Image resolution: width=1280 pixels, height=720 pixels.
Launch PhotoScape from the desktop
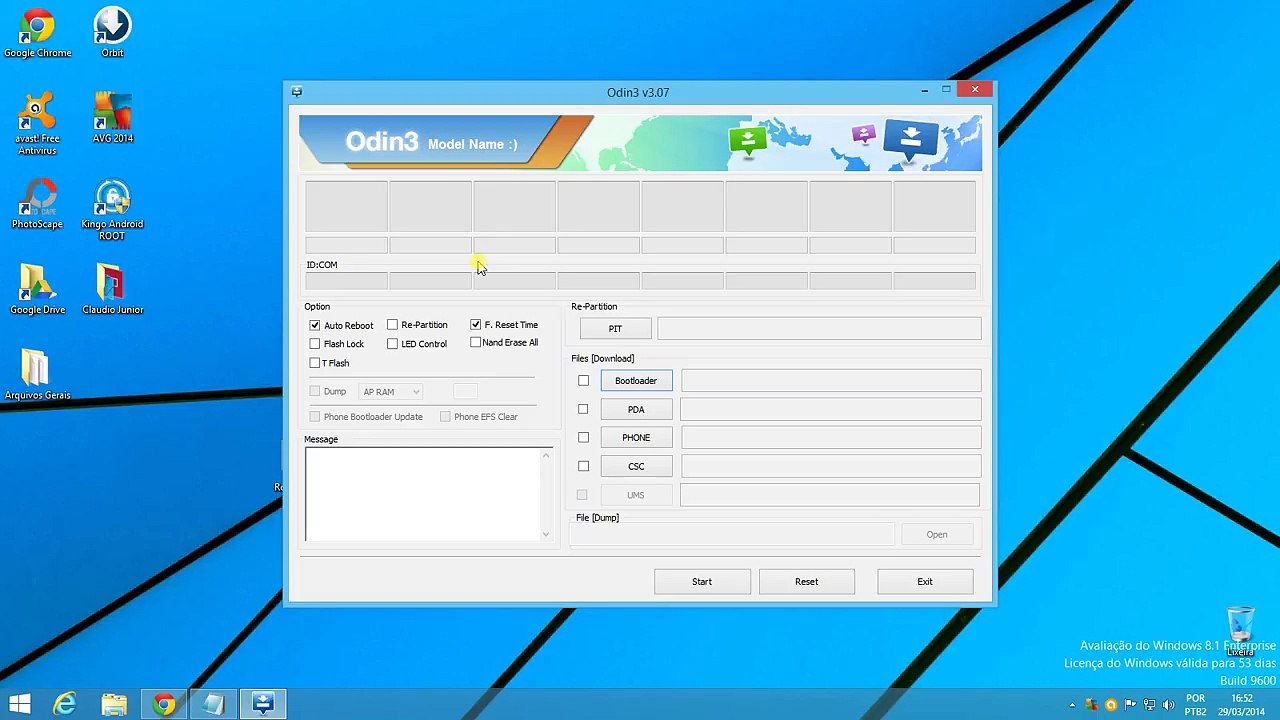coord(37,203)
